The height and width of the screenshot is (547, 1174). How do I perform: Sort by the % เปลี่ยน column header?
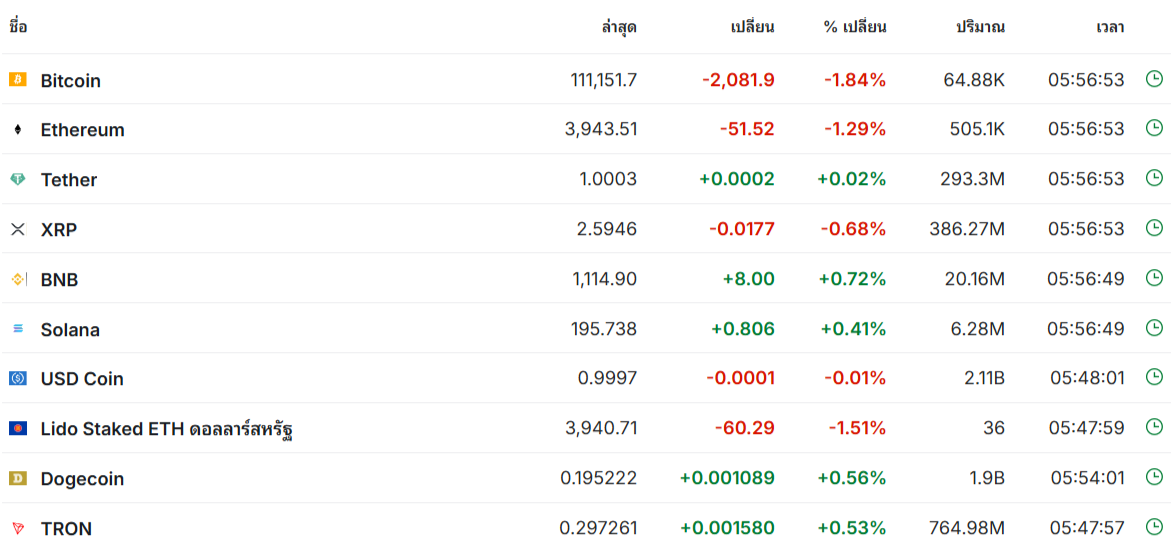tap(855, 27)
